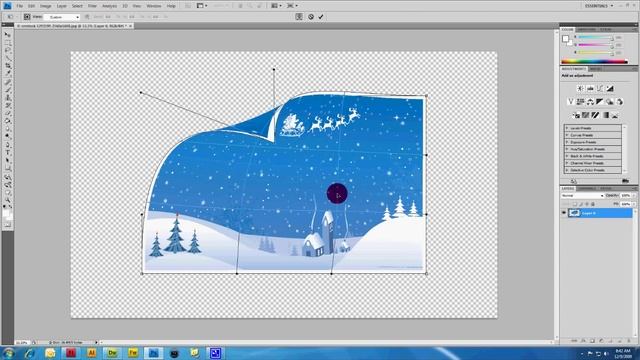The image size is (640, 360).
Task: Expand the Hue/Saturation Presets list
Action: tap(567, 149)
